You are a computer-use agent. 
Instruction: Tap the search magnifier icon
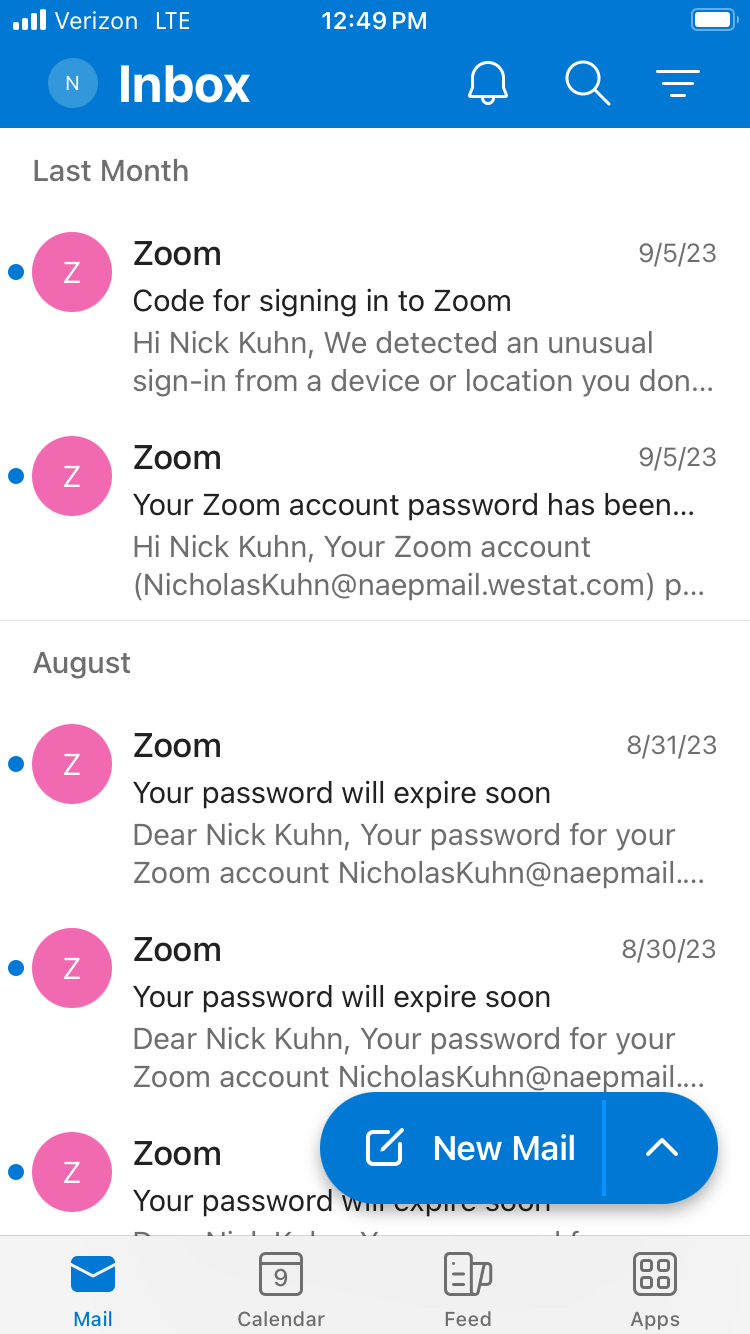[588, 83]
